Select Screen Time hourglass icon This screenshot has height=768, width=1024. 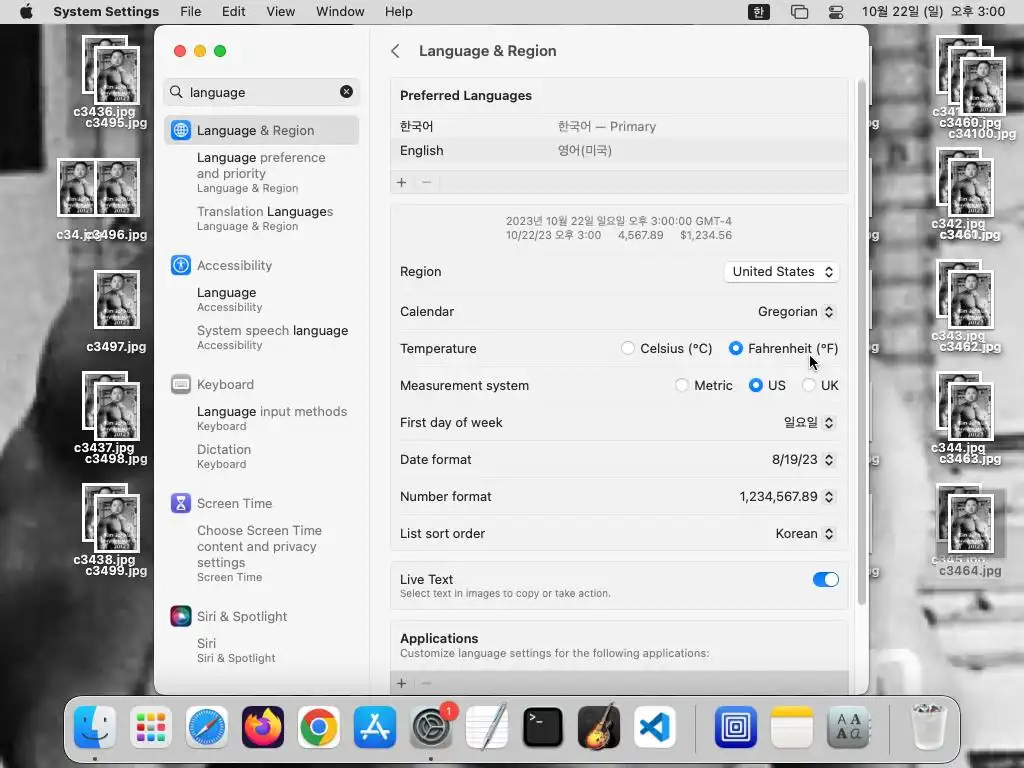click(x=181, y=503)
